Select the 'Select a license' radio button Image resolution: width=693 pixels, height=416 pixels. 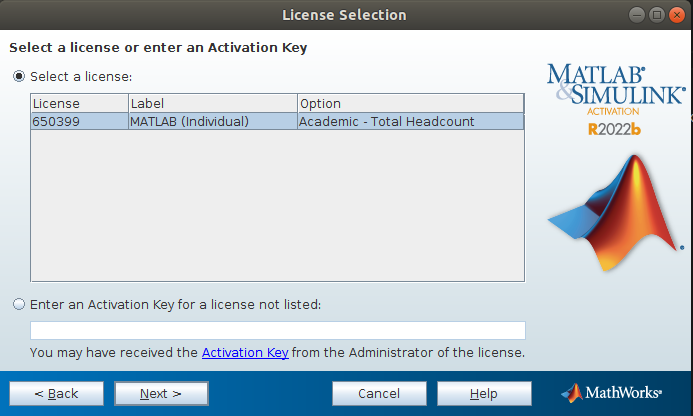coord(19,76)
